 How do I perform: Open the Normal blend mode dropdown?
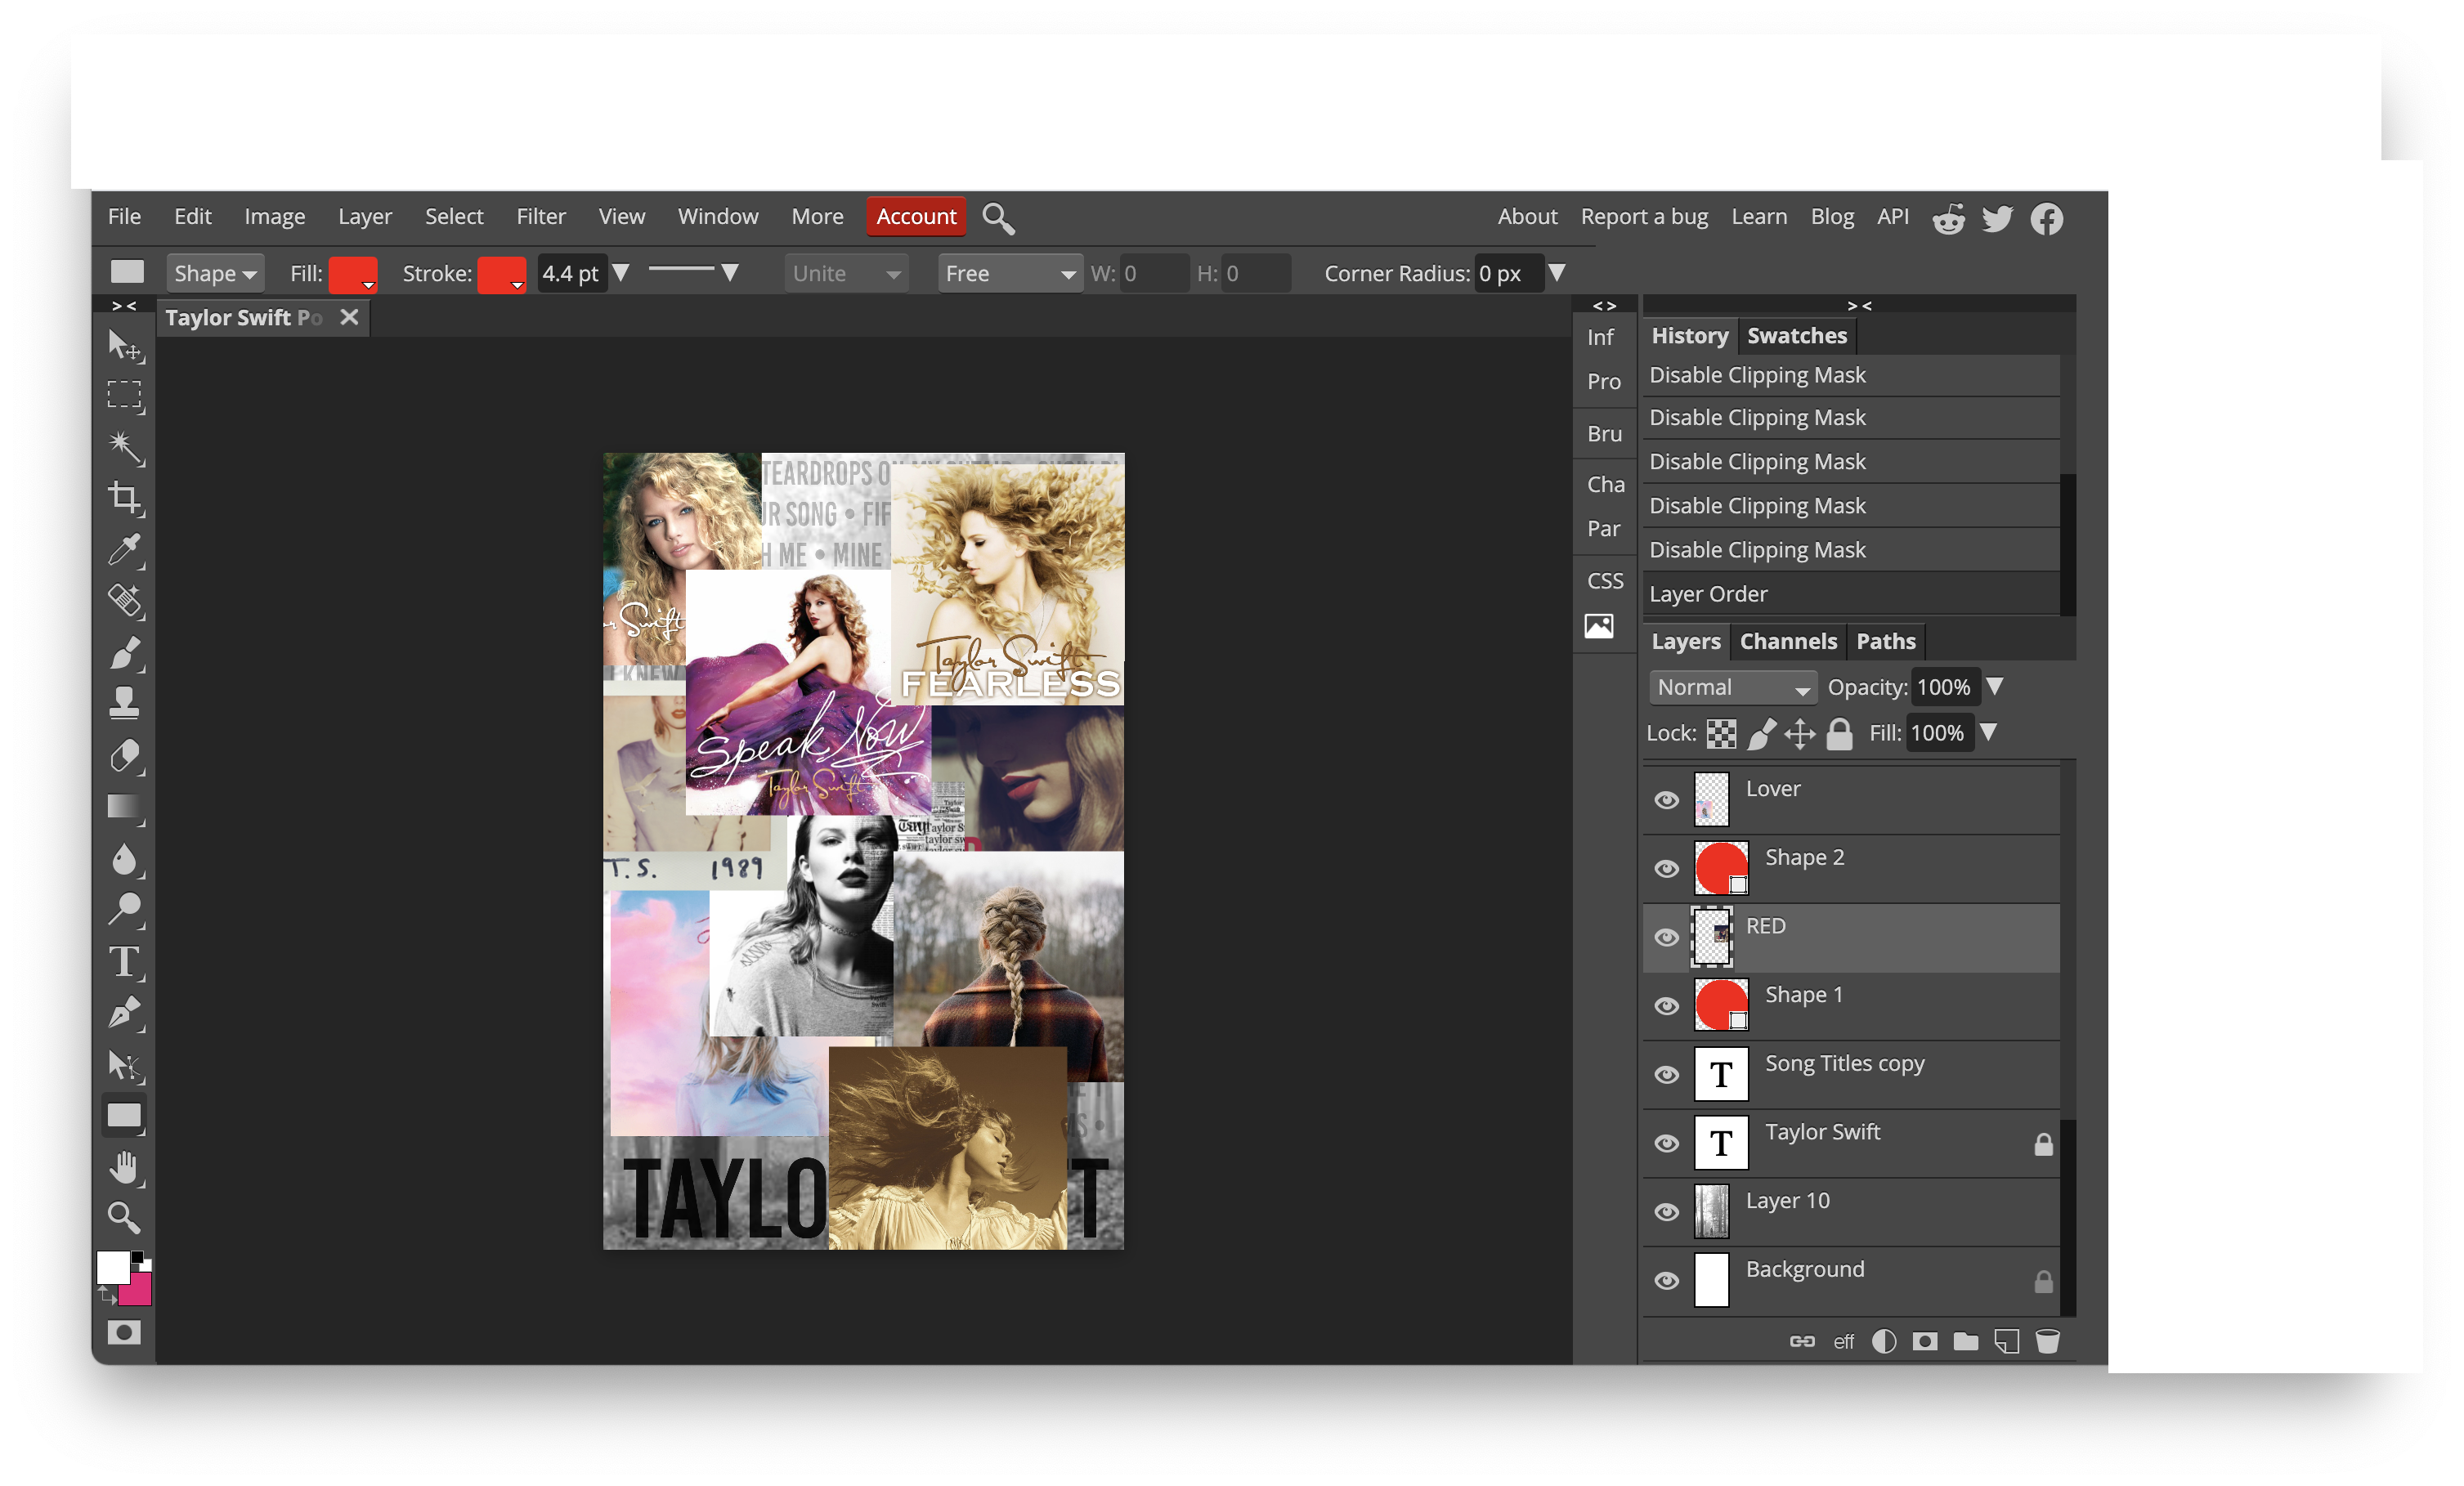[1733, 688]
